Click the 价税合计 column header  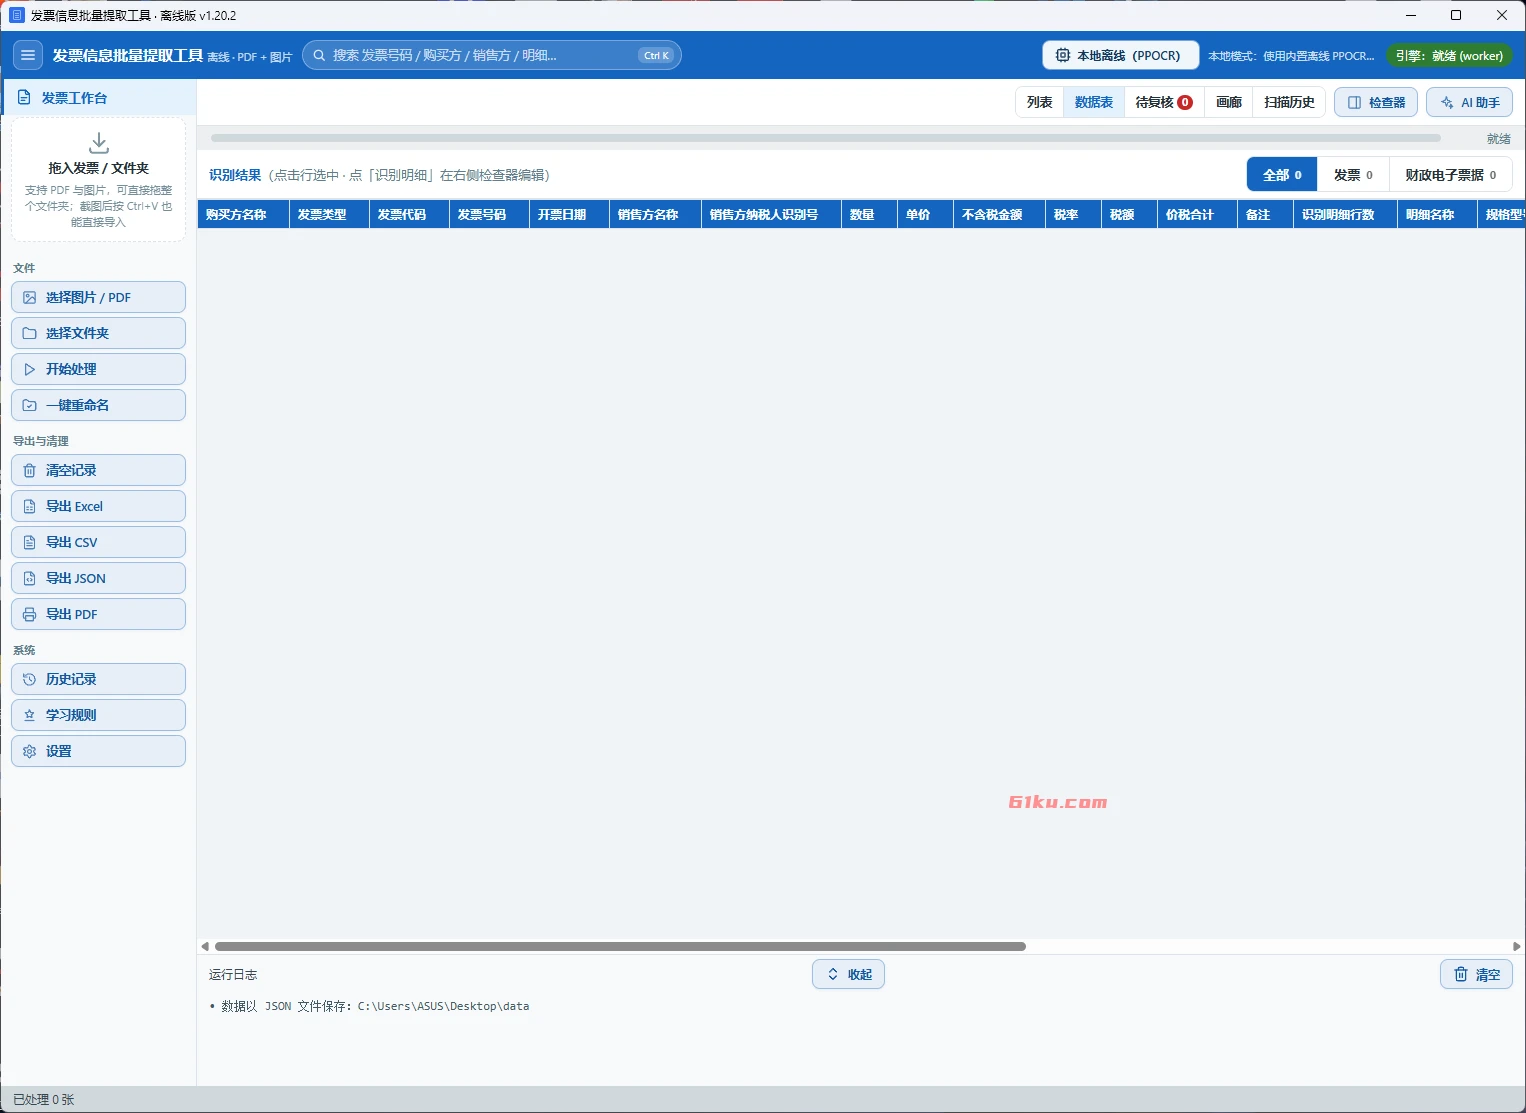coord(1197,215)
